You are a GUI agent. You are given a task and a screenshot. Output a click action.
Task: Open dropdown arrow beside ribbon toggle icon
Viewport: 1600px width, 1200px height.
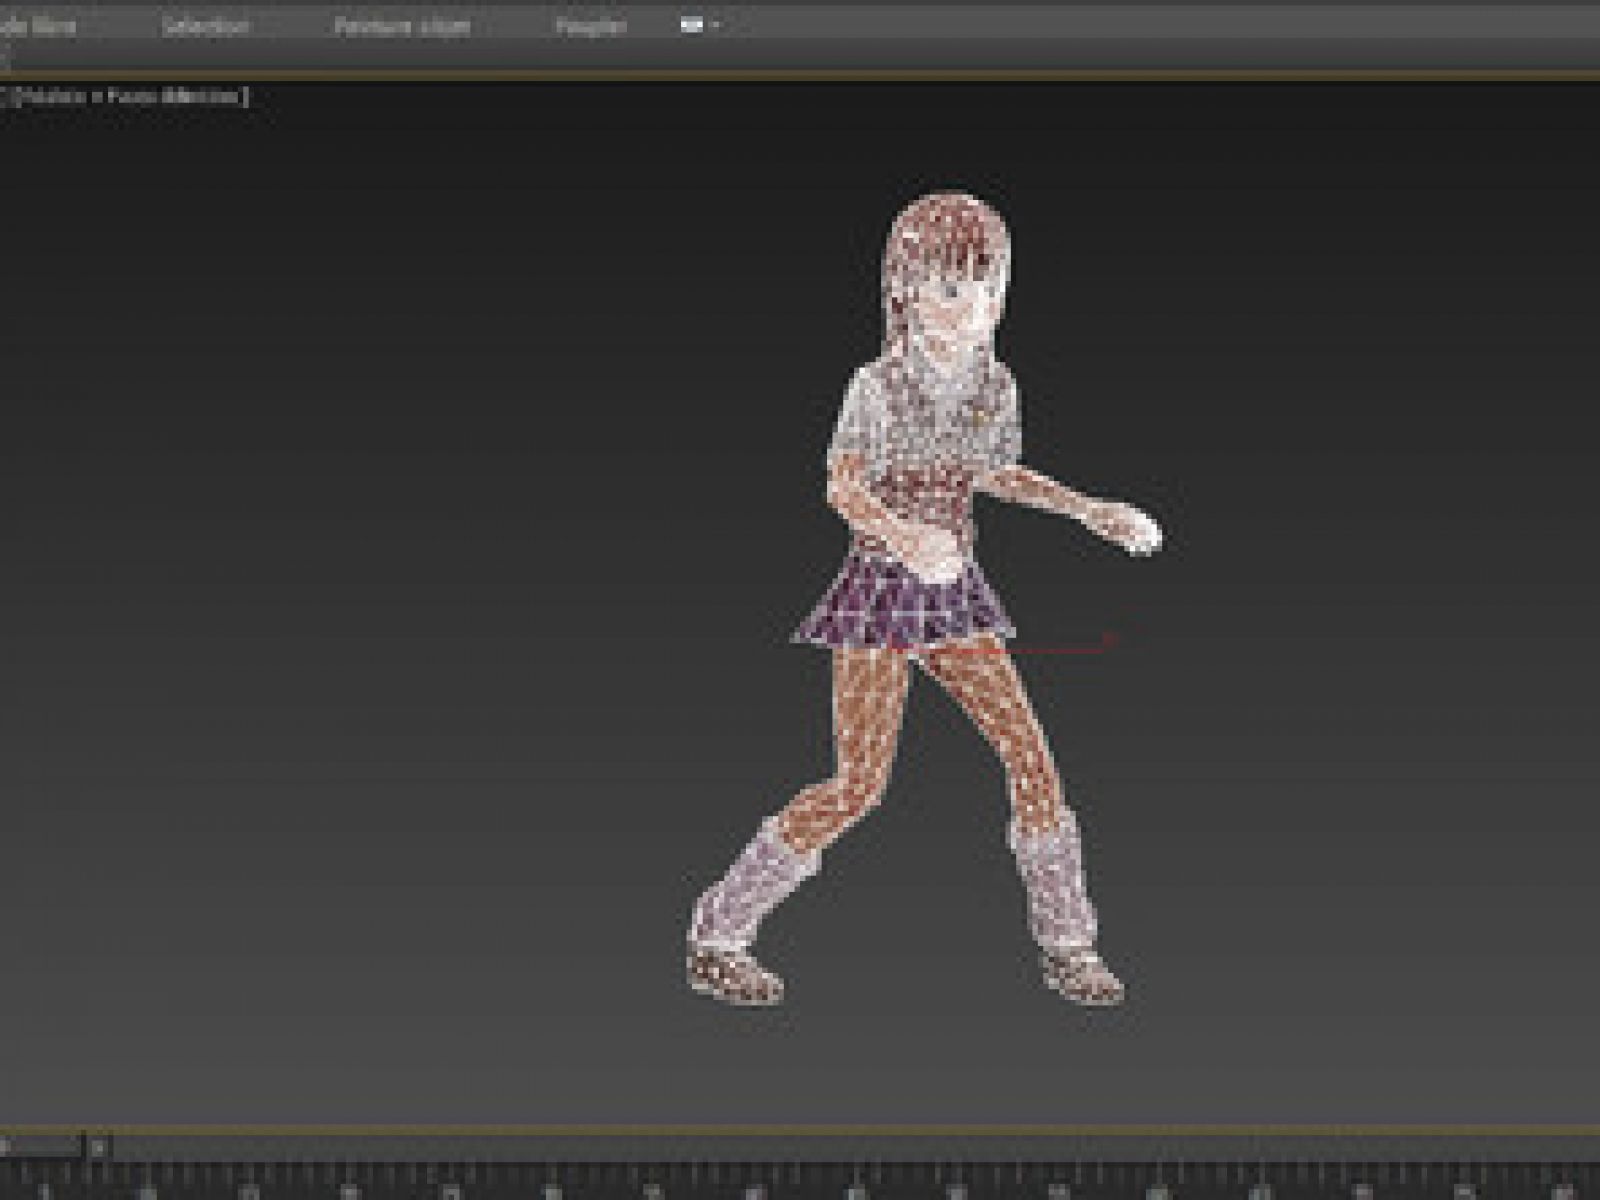pos(715,26)
